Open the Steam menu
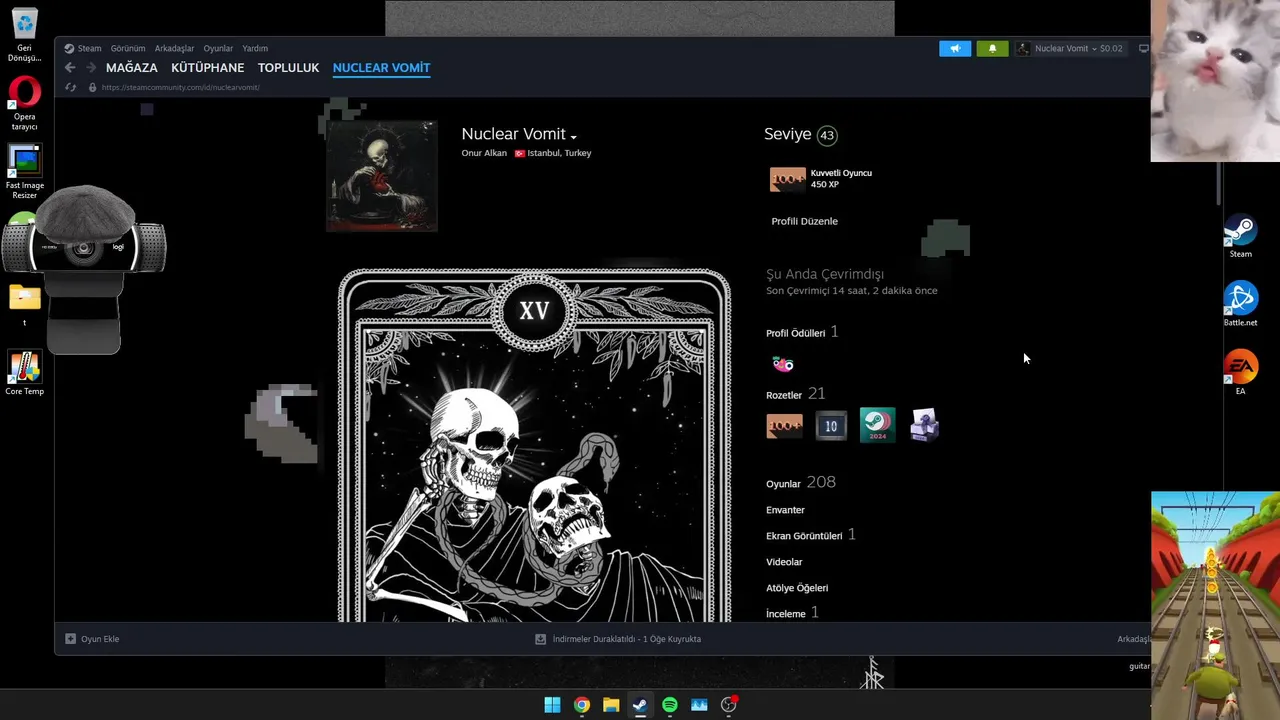 coord(90,48)
